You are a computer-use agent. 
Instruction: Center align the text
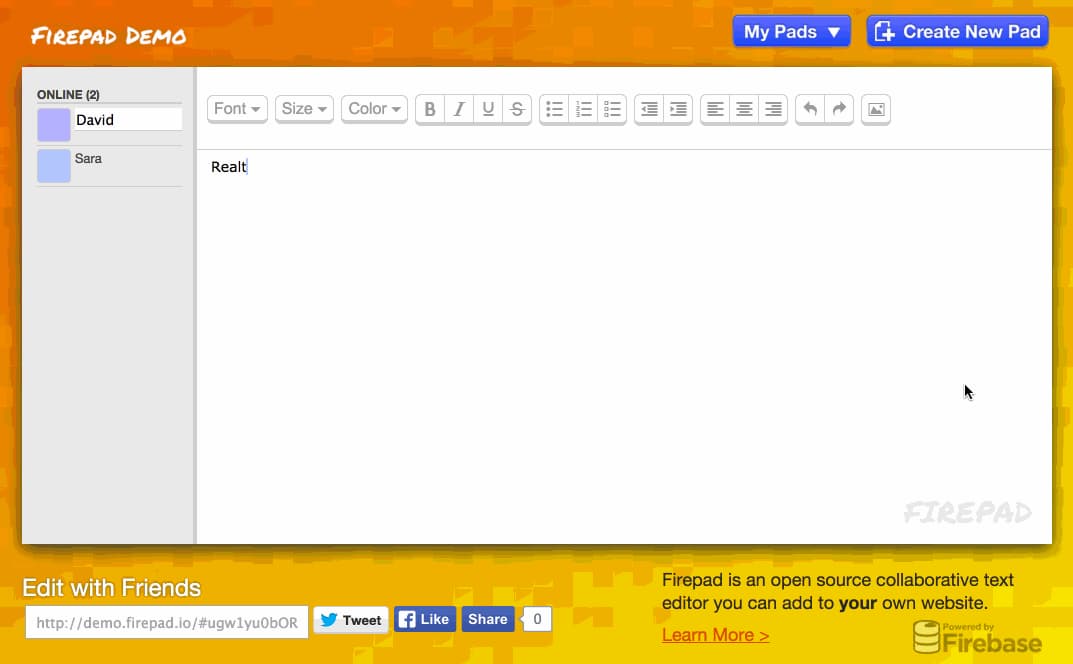(744, 109)
